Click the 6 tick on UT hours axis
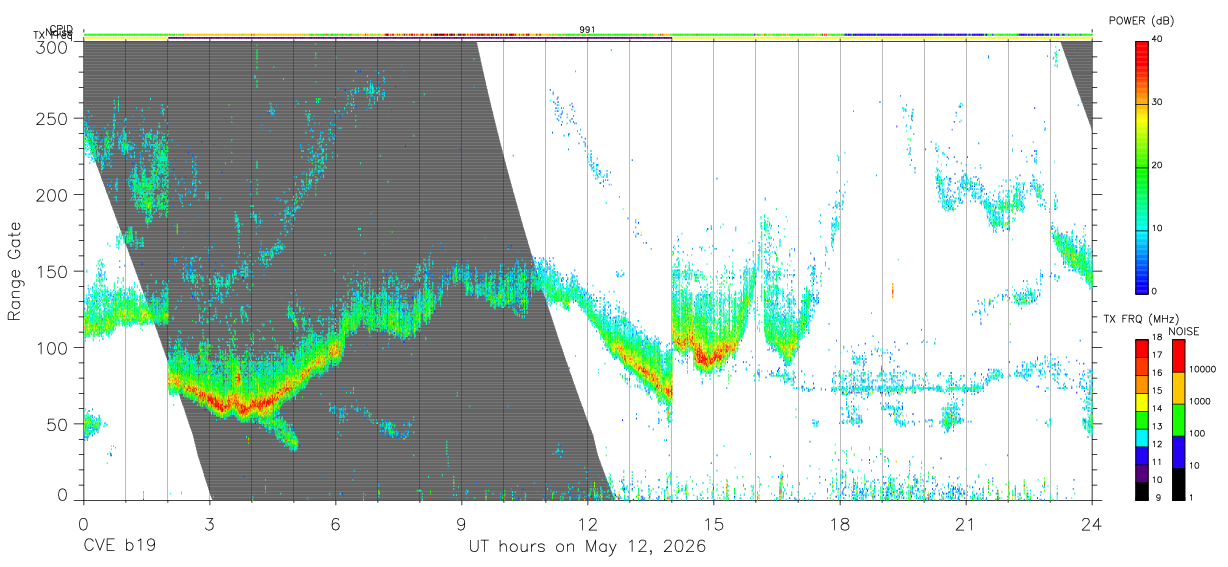The width and height of the screenshot is (1228, 567). pos(336,522)
